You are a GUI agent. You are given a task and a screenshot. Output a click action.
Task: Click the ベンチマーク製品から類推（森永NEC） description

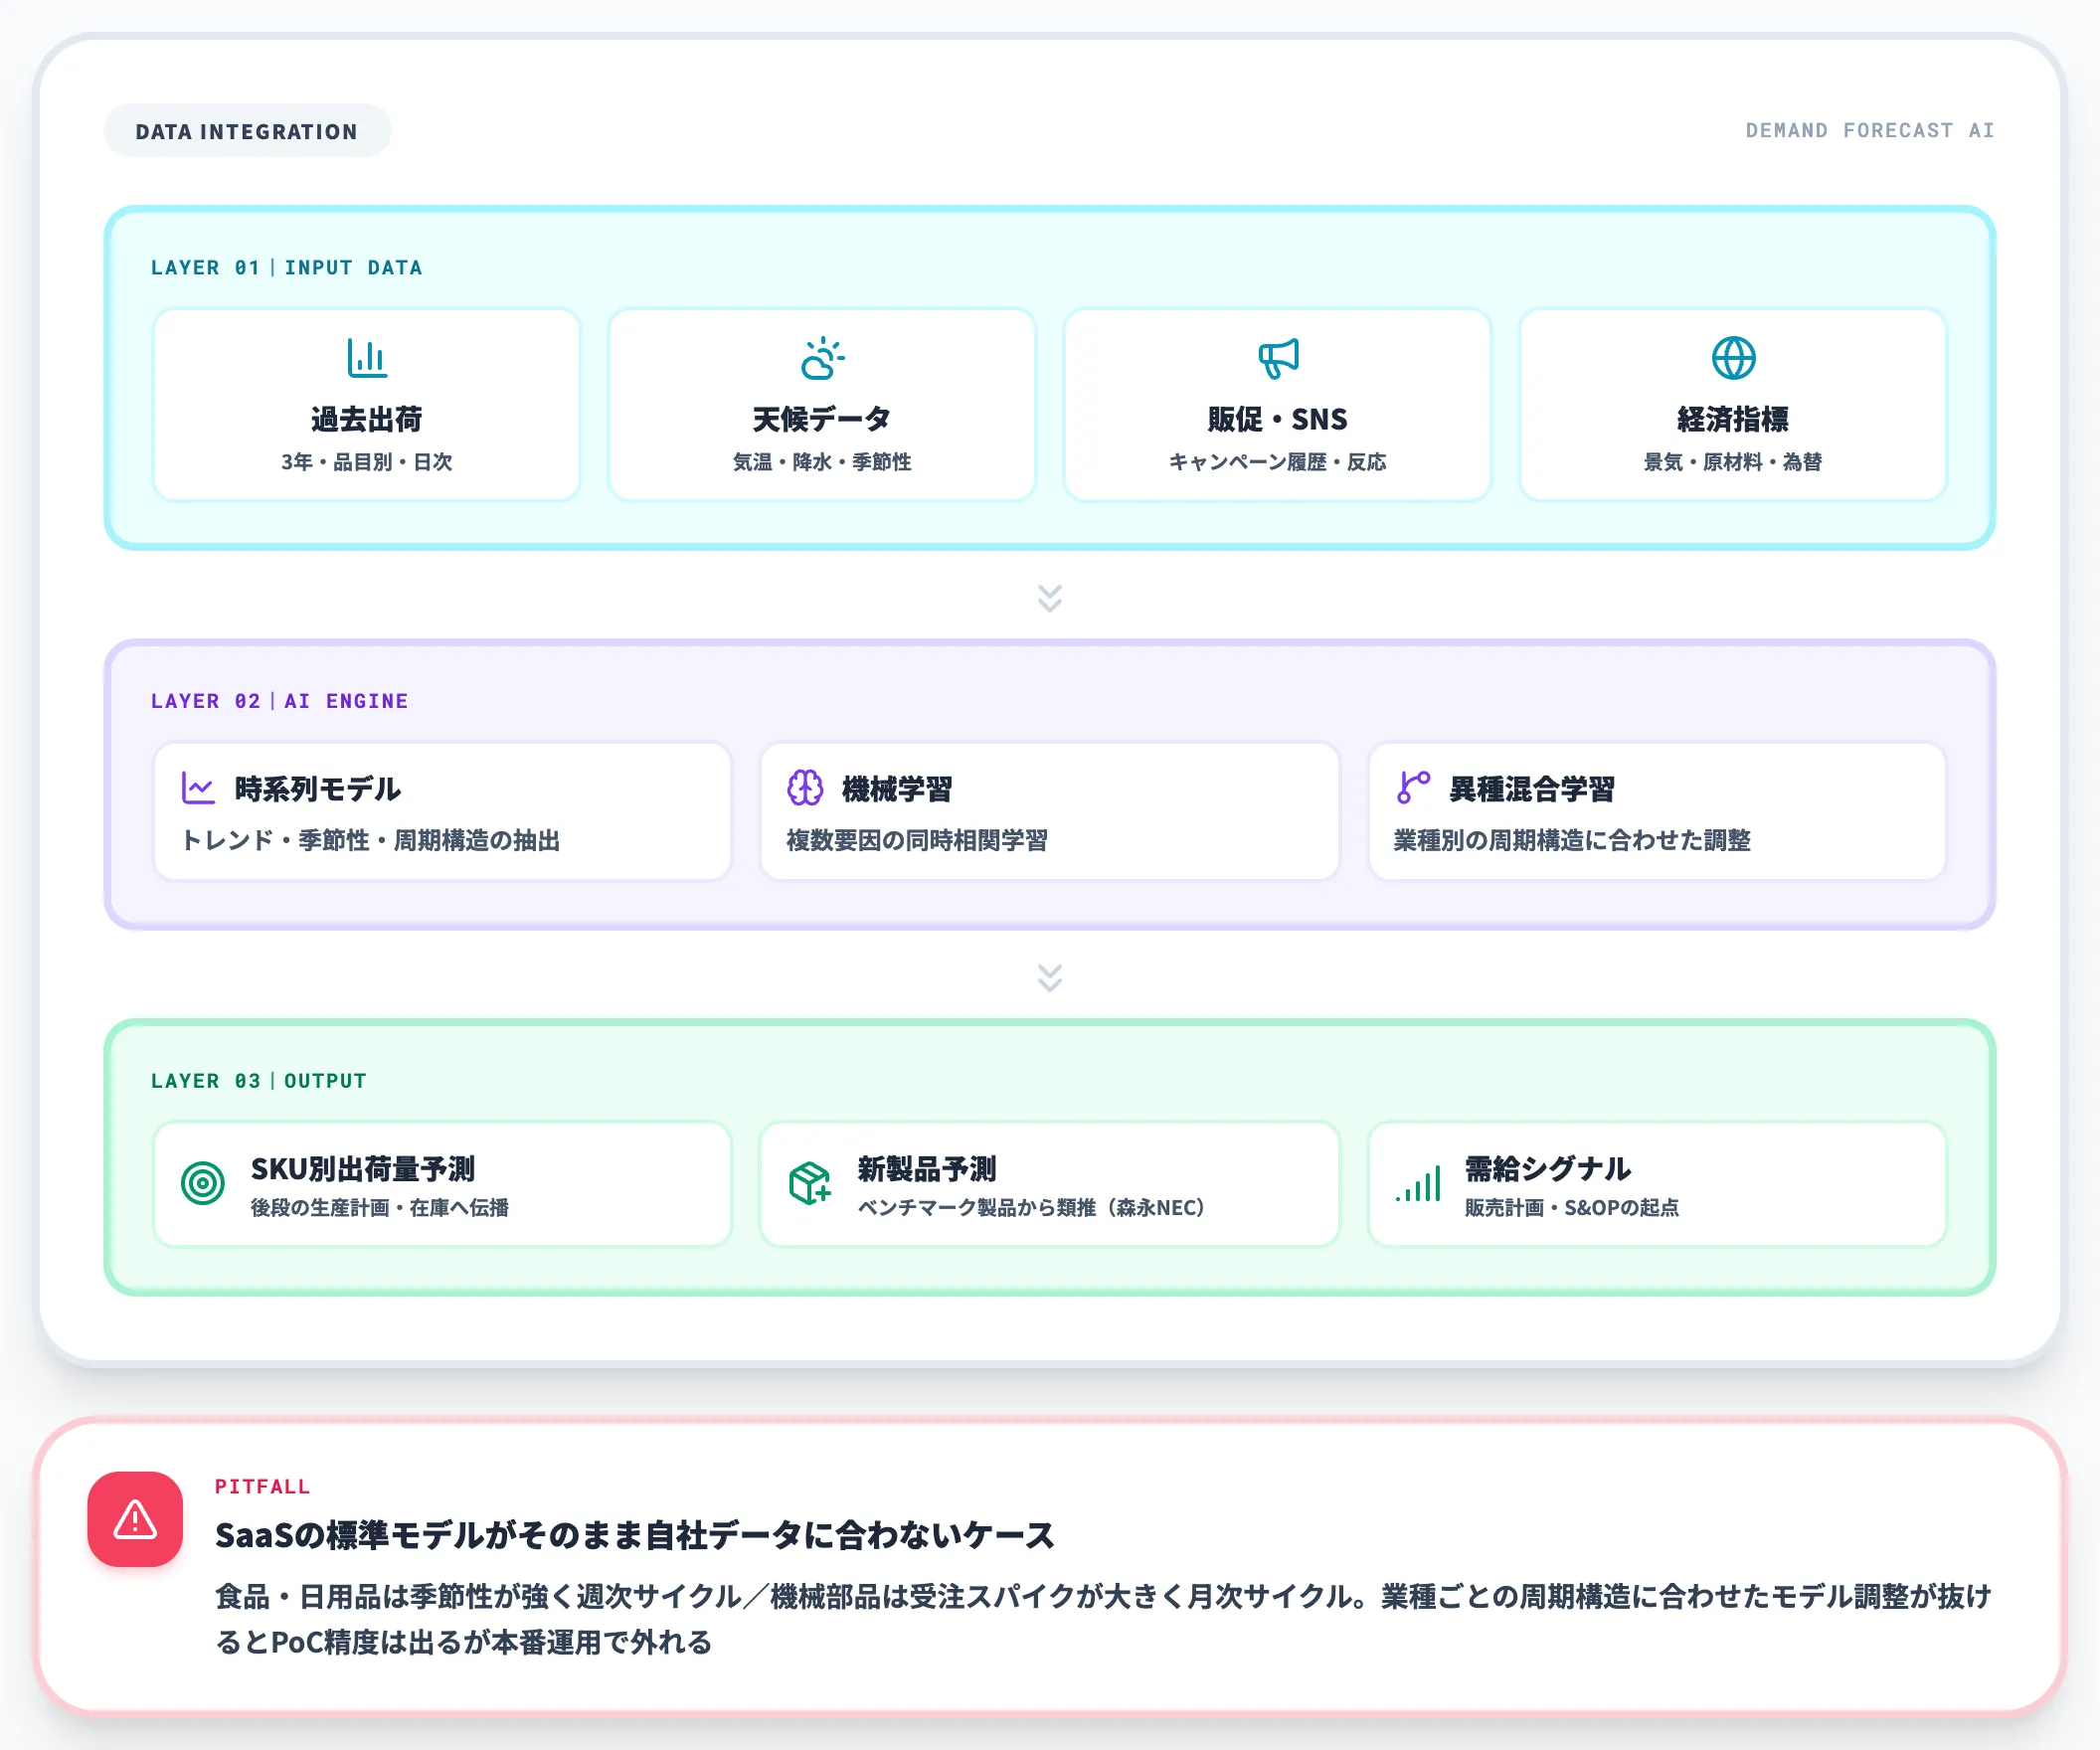pos(1032,1208)
